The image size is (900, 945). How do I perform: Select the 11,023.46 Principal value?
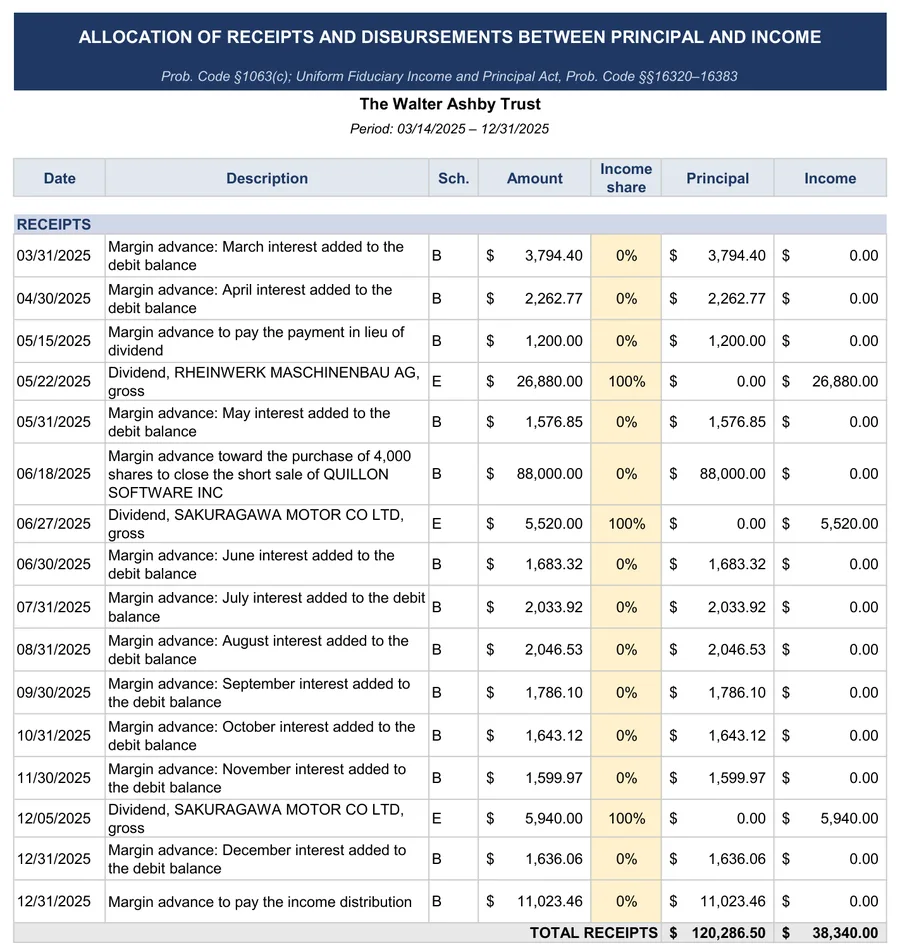[x=732, y=902]
